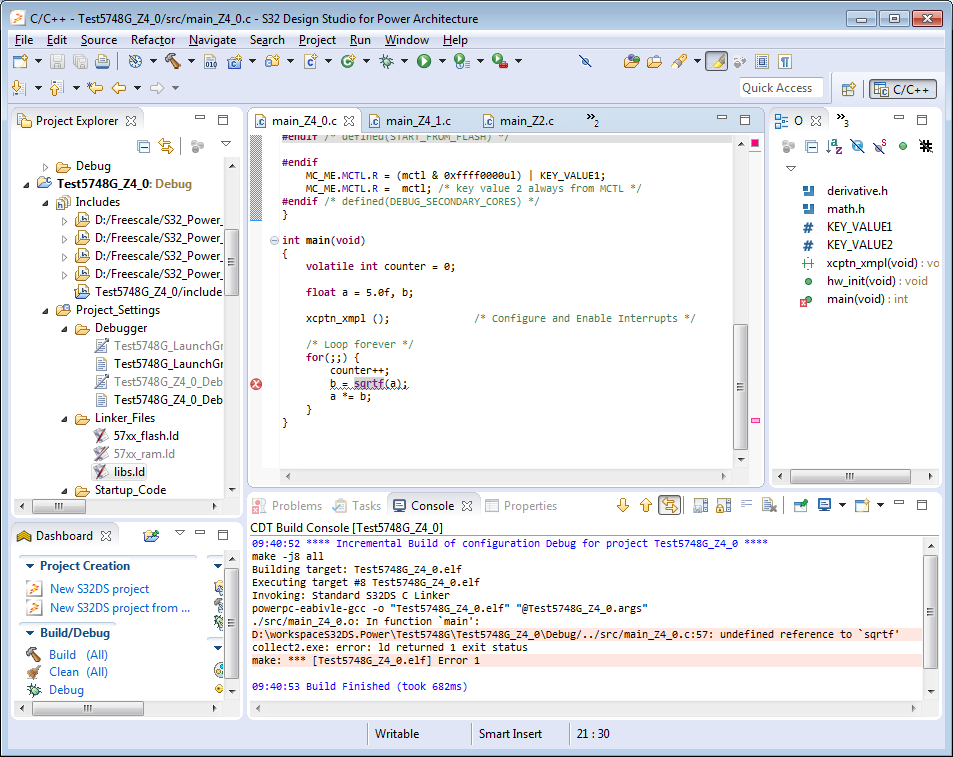Toggle Link with Editor in Project Explorer
The height and width of the screenshot is (757, 953).
click(x=166, y=146)
